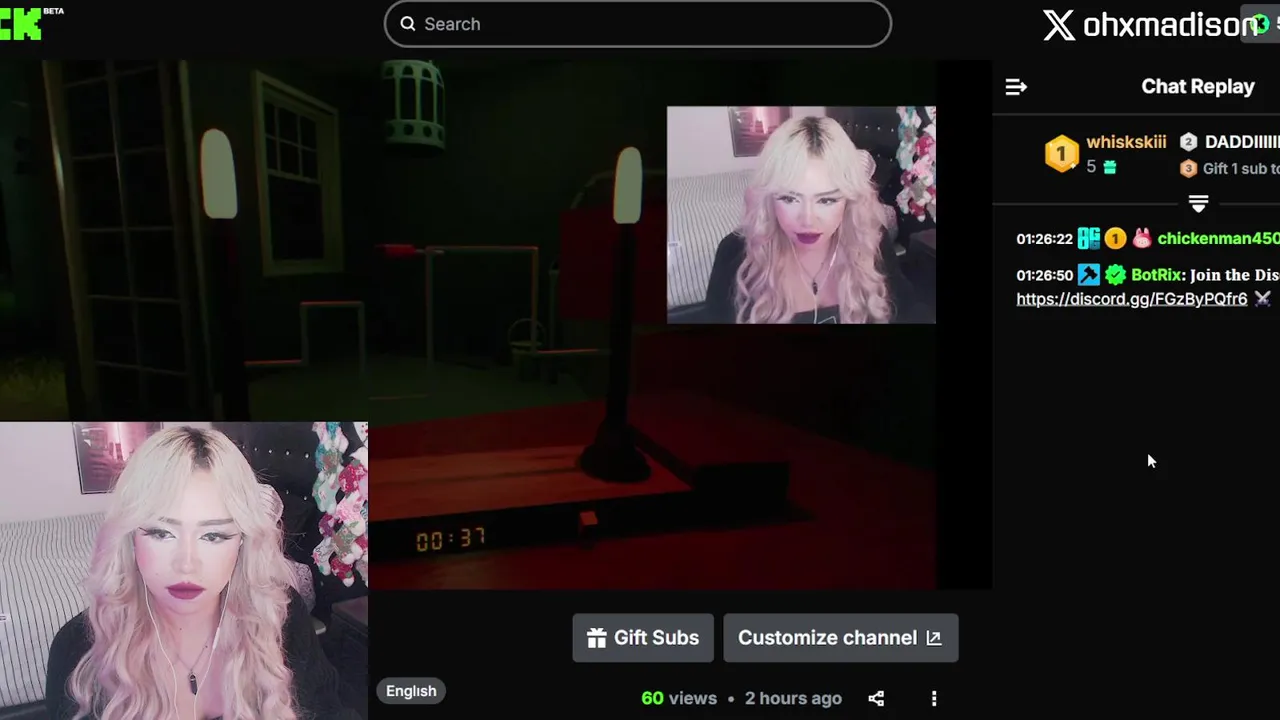The height and width of the screenshot is (720, 1280).
Task: Click the Customize channel button
Action: (x=840, y=638)
